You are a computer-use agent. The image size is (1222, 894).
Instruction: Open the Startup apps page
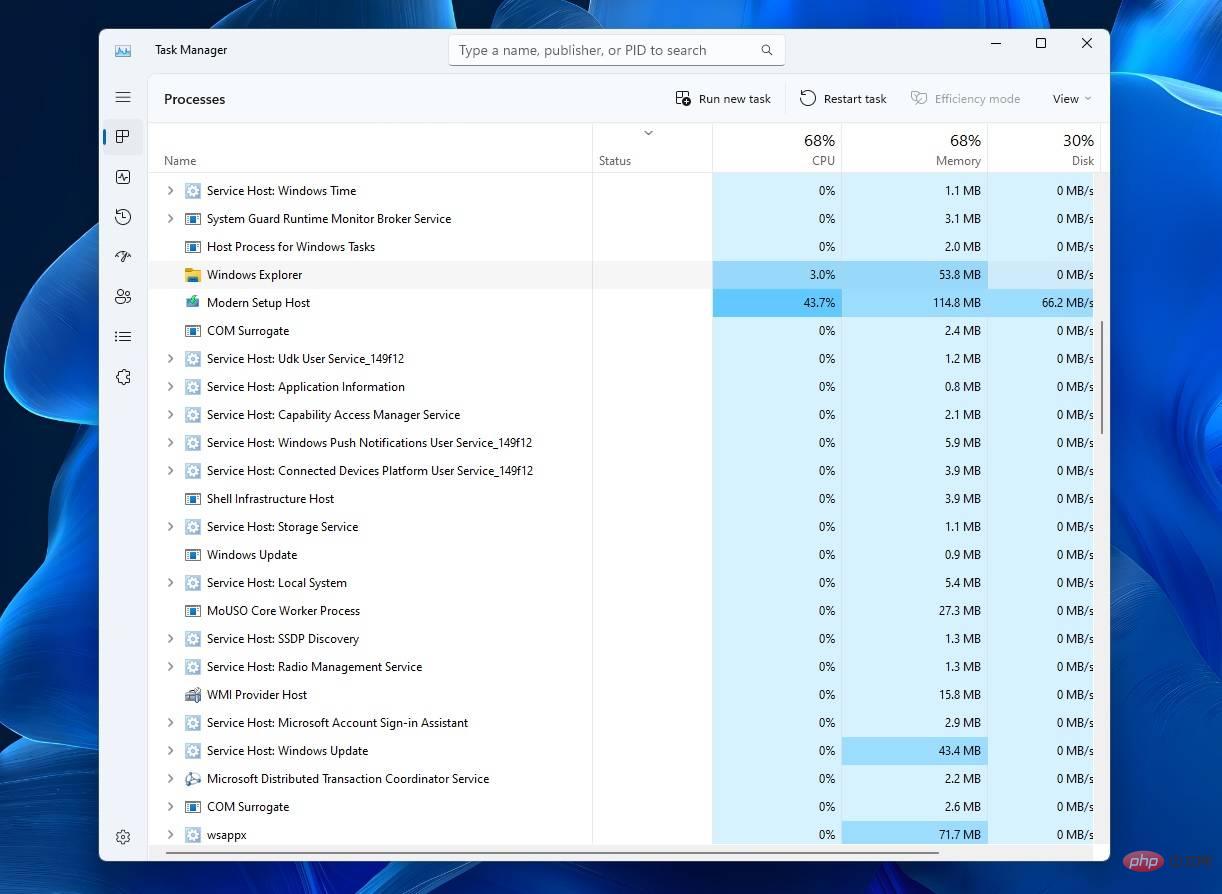(123, 256)
